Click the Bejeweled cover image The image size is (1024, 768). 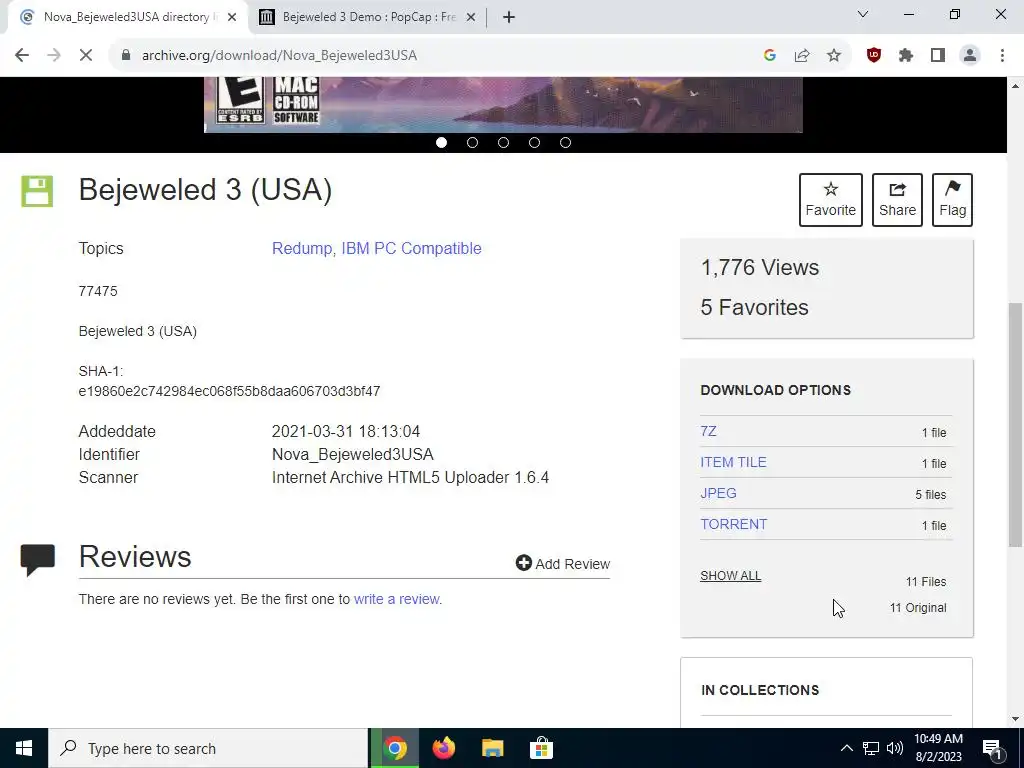[503, 104]
